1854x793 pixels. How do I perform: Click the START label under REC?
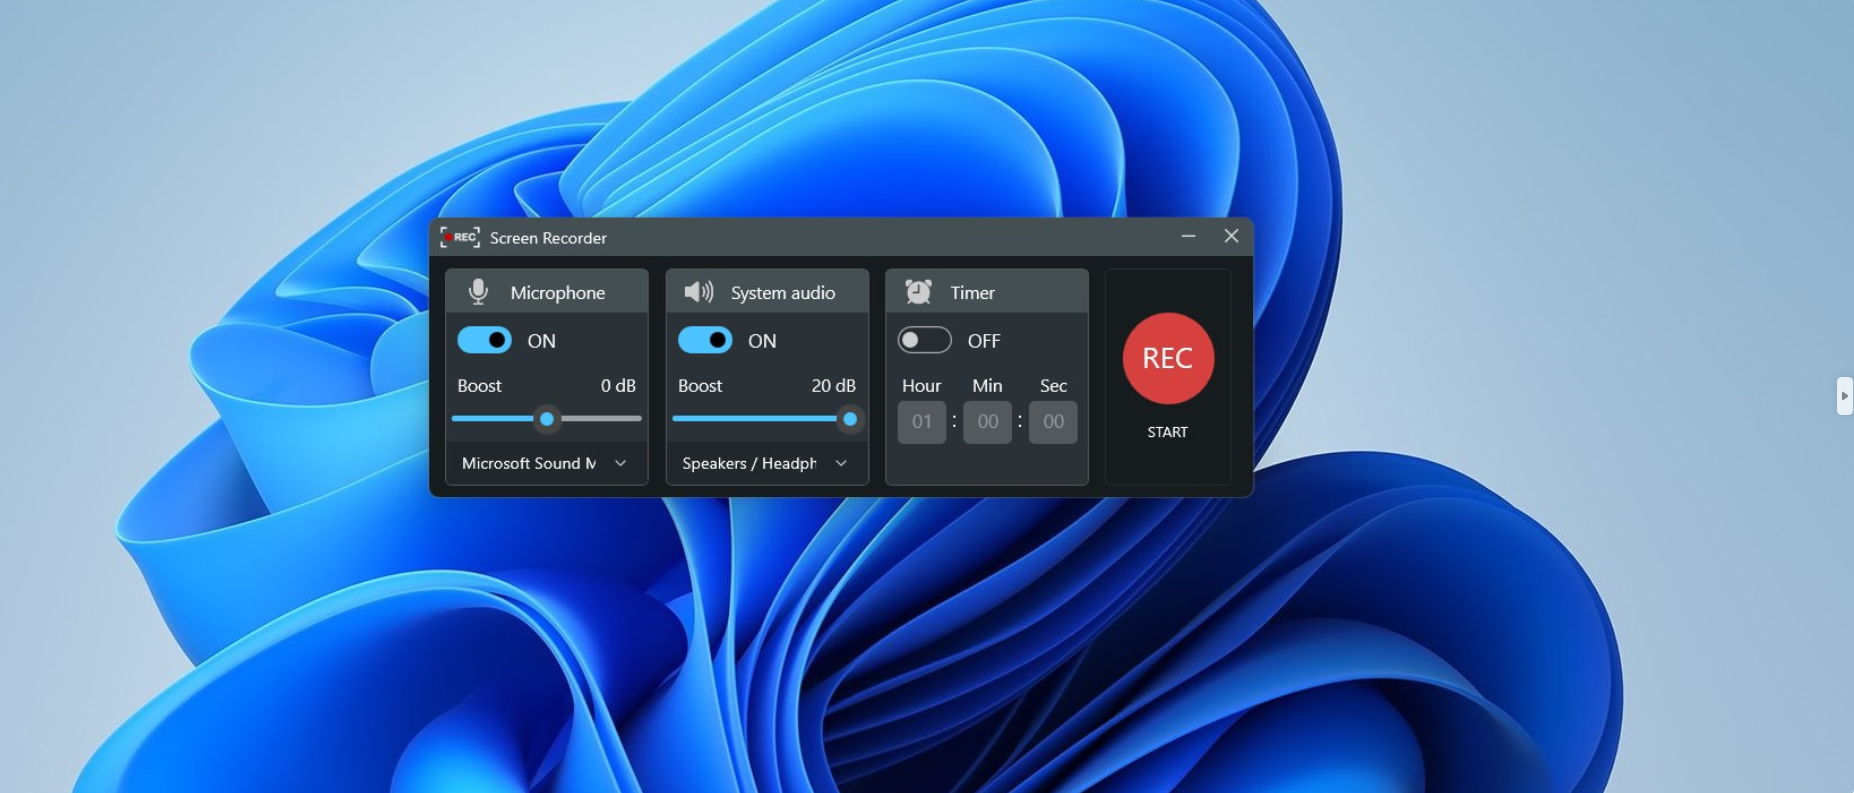pyautogui.click(x=1168, y=432)
